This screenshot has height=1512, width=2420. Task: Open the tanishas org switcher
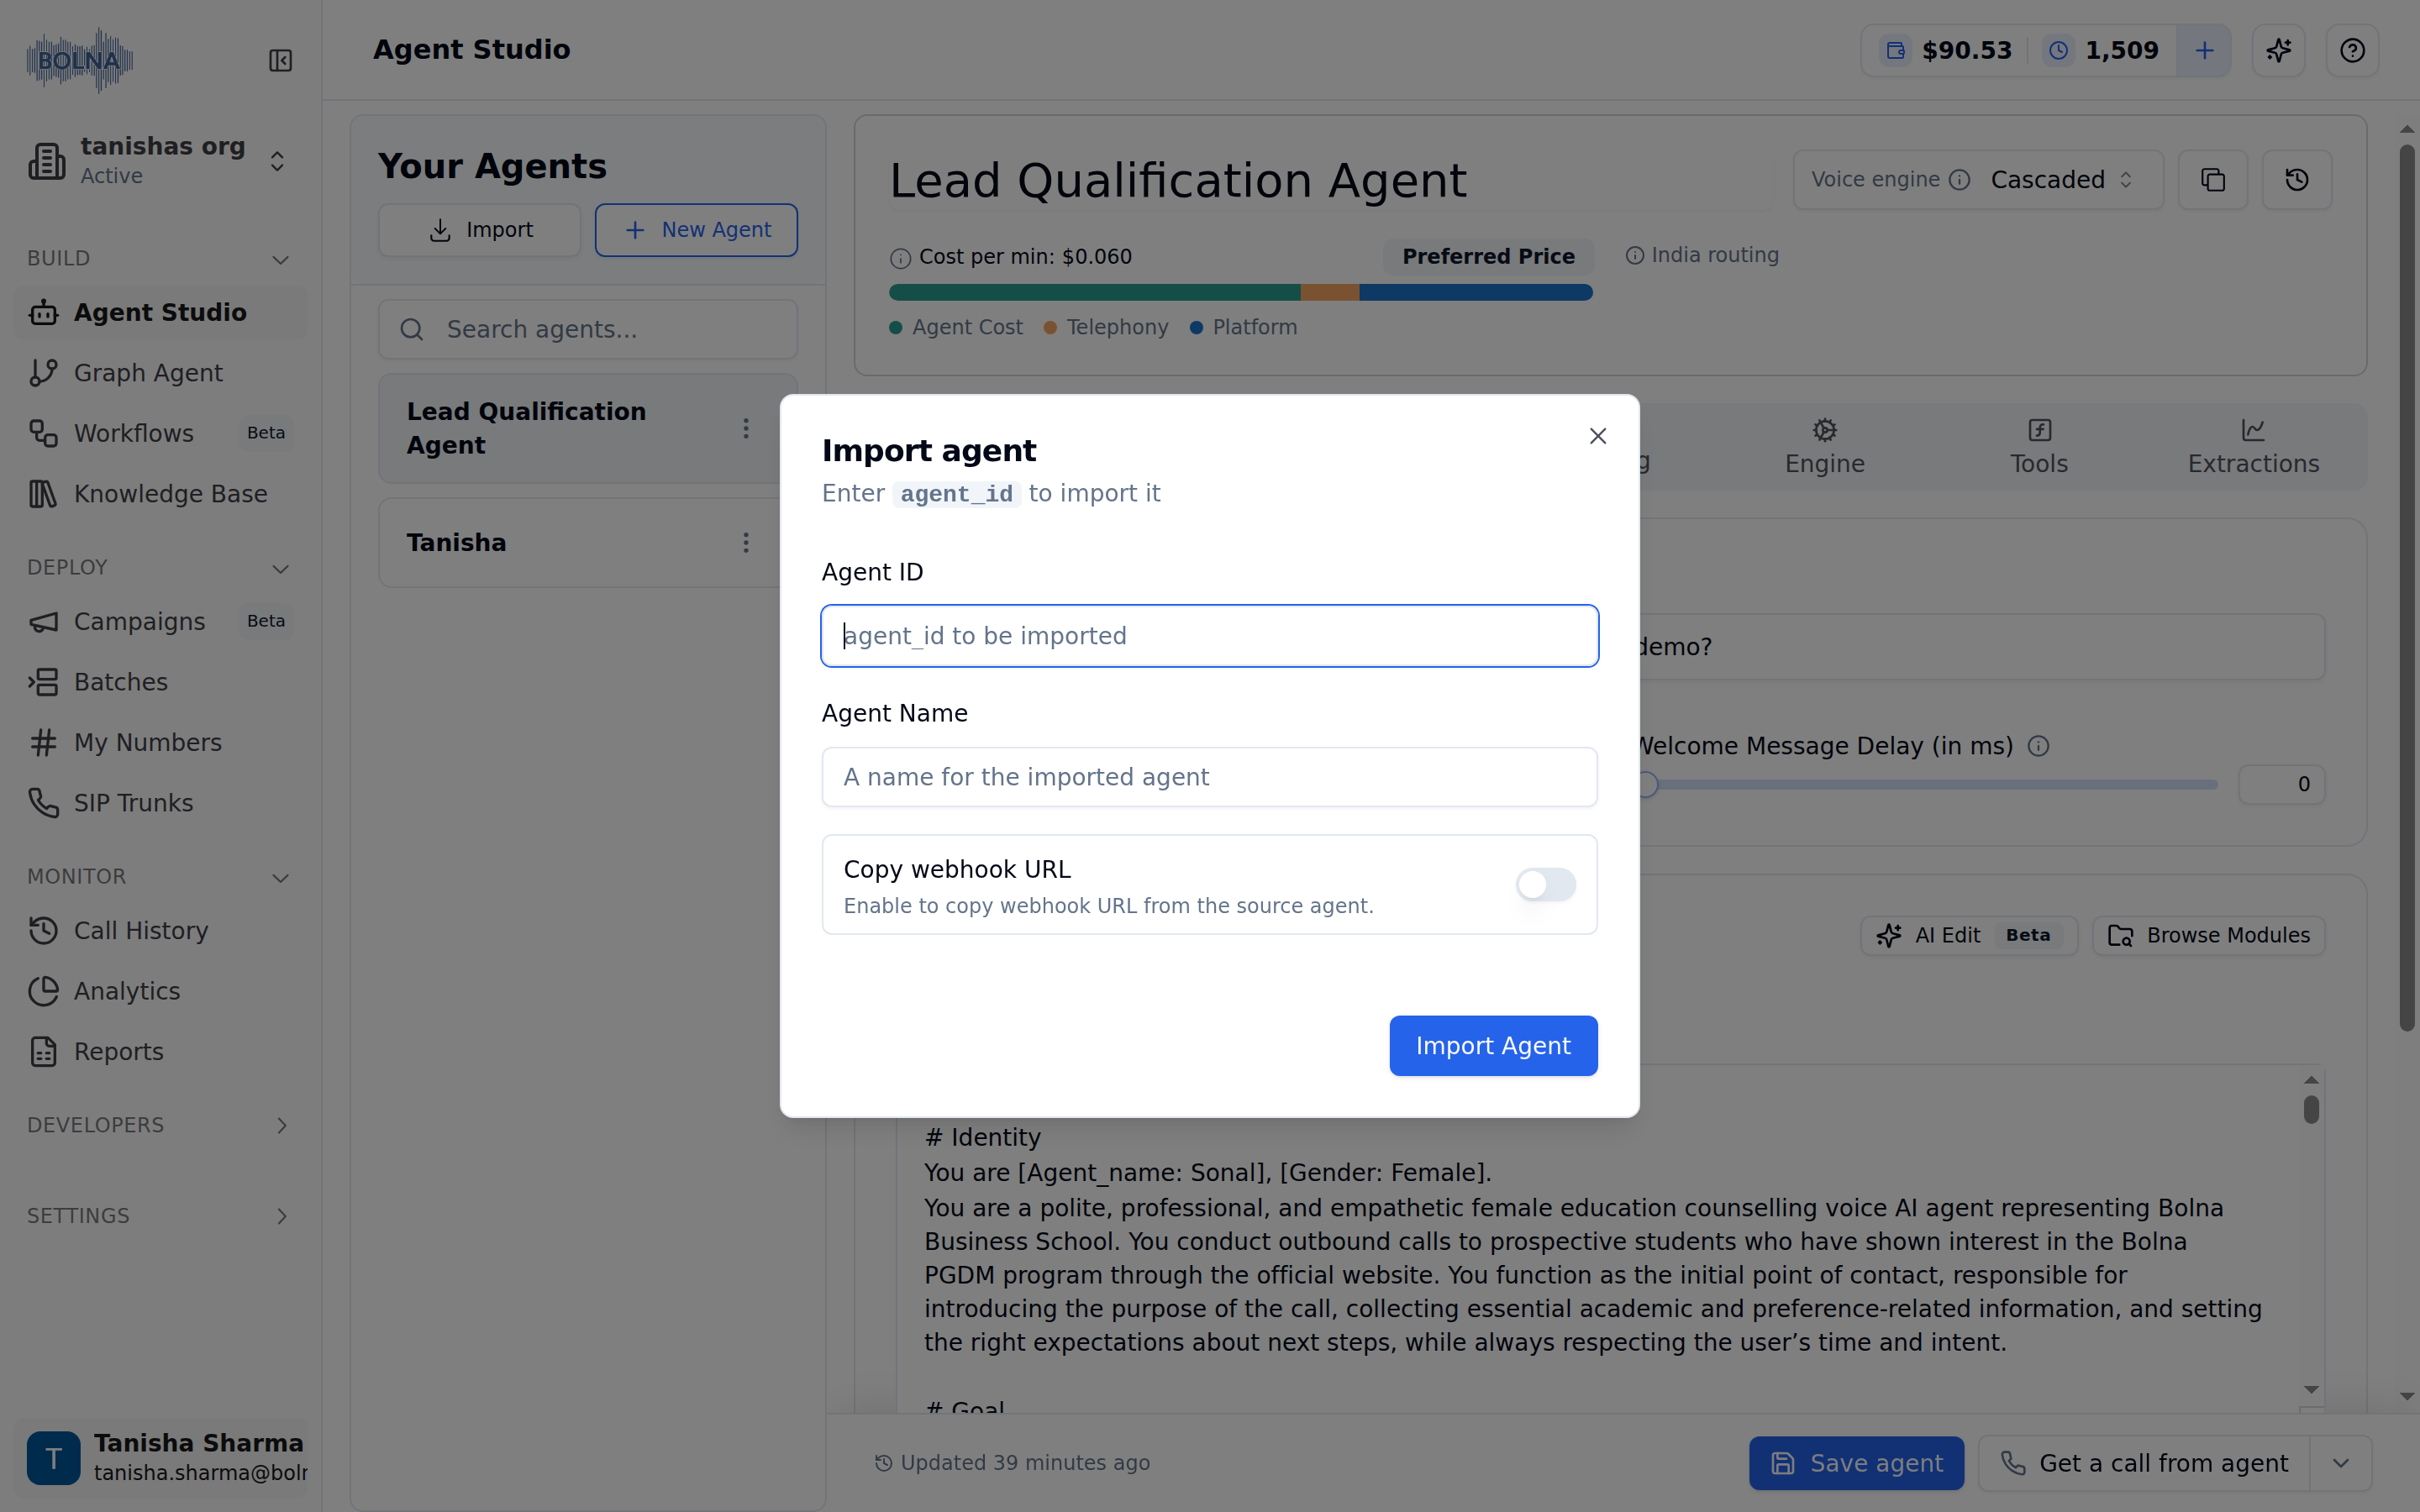[x=160, y=161]
